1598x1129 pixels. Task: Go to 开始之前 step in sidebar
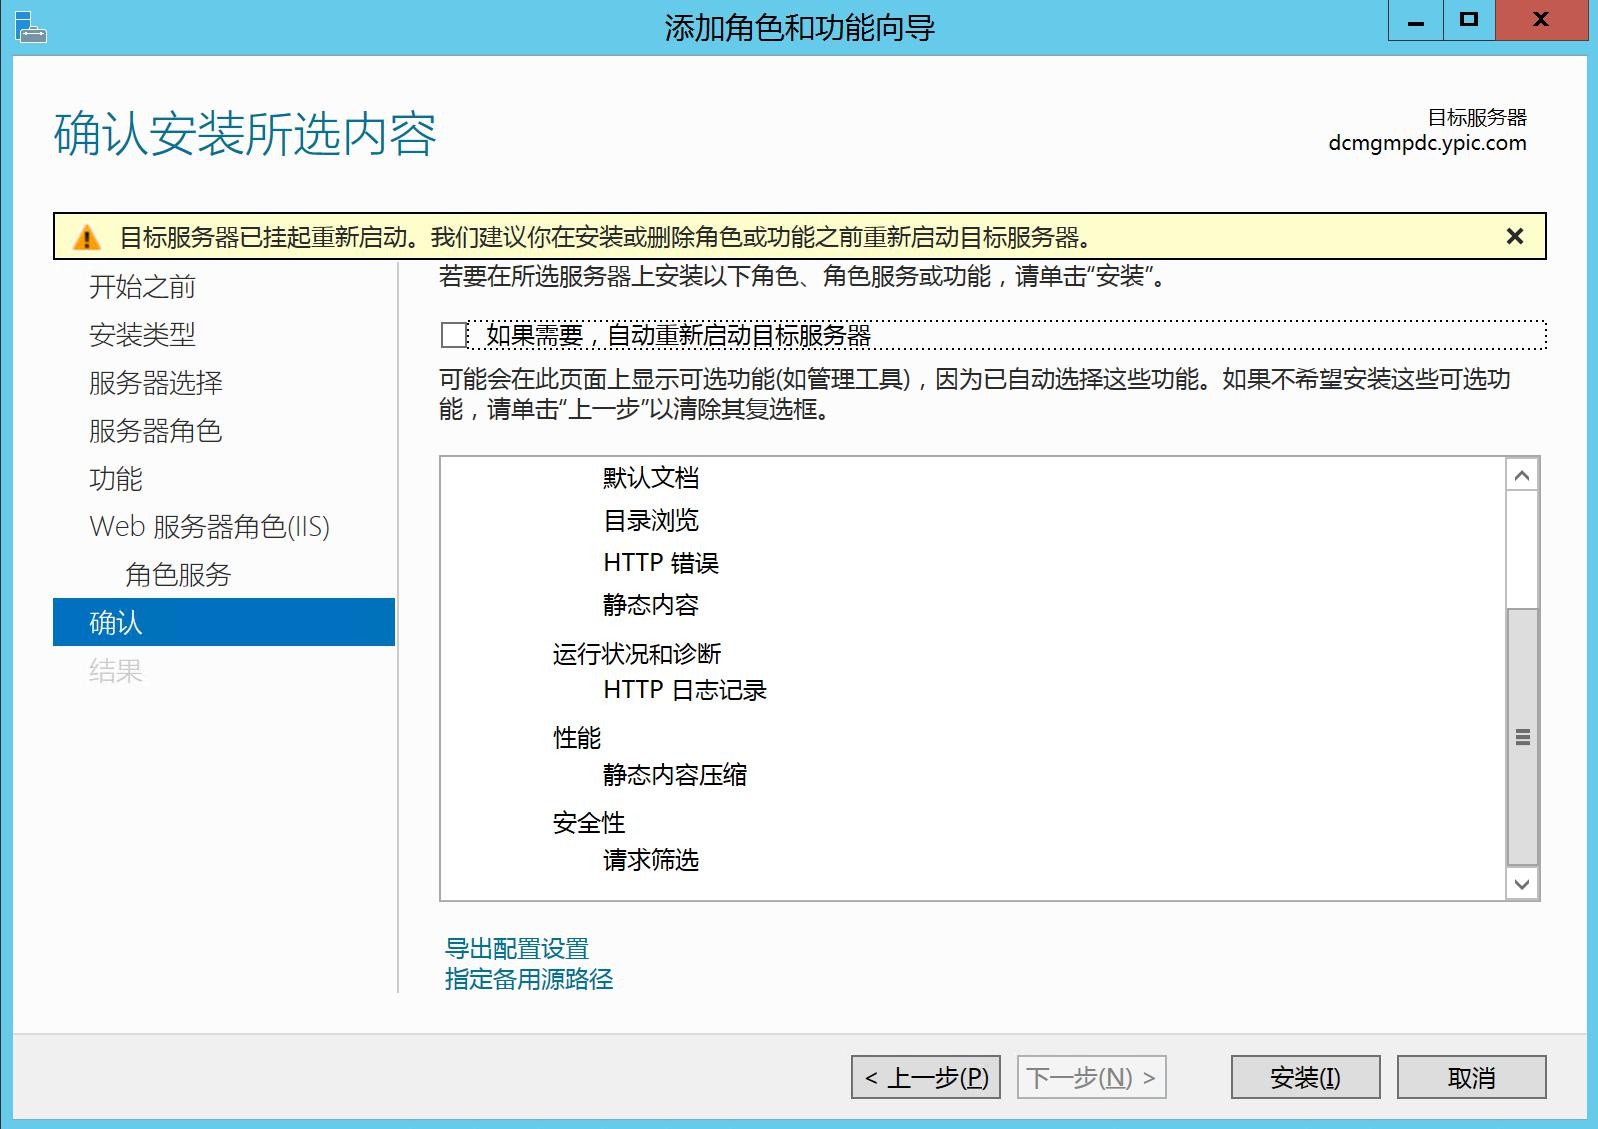point(142,287)
